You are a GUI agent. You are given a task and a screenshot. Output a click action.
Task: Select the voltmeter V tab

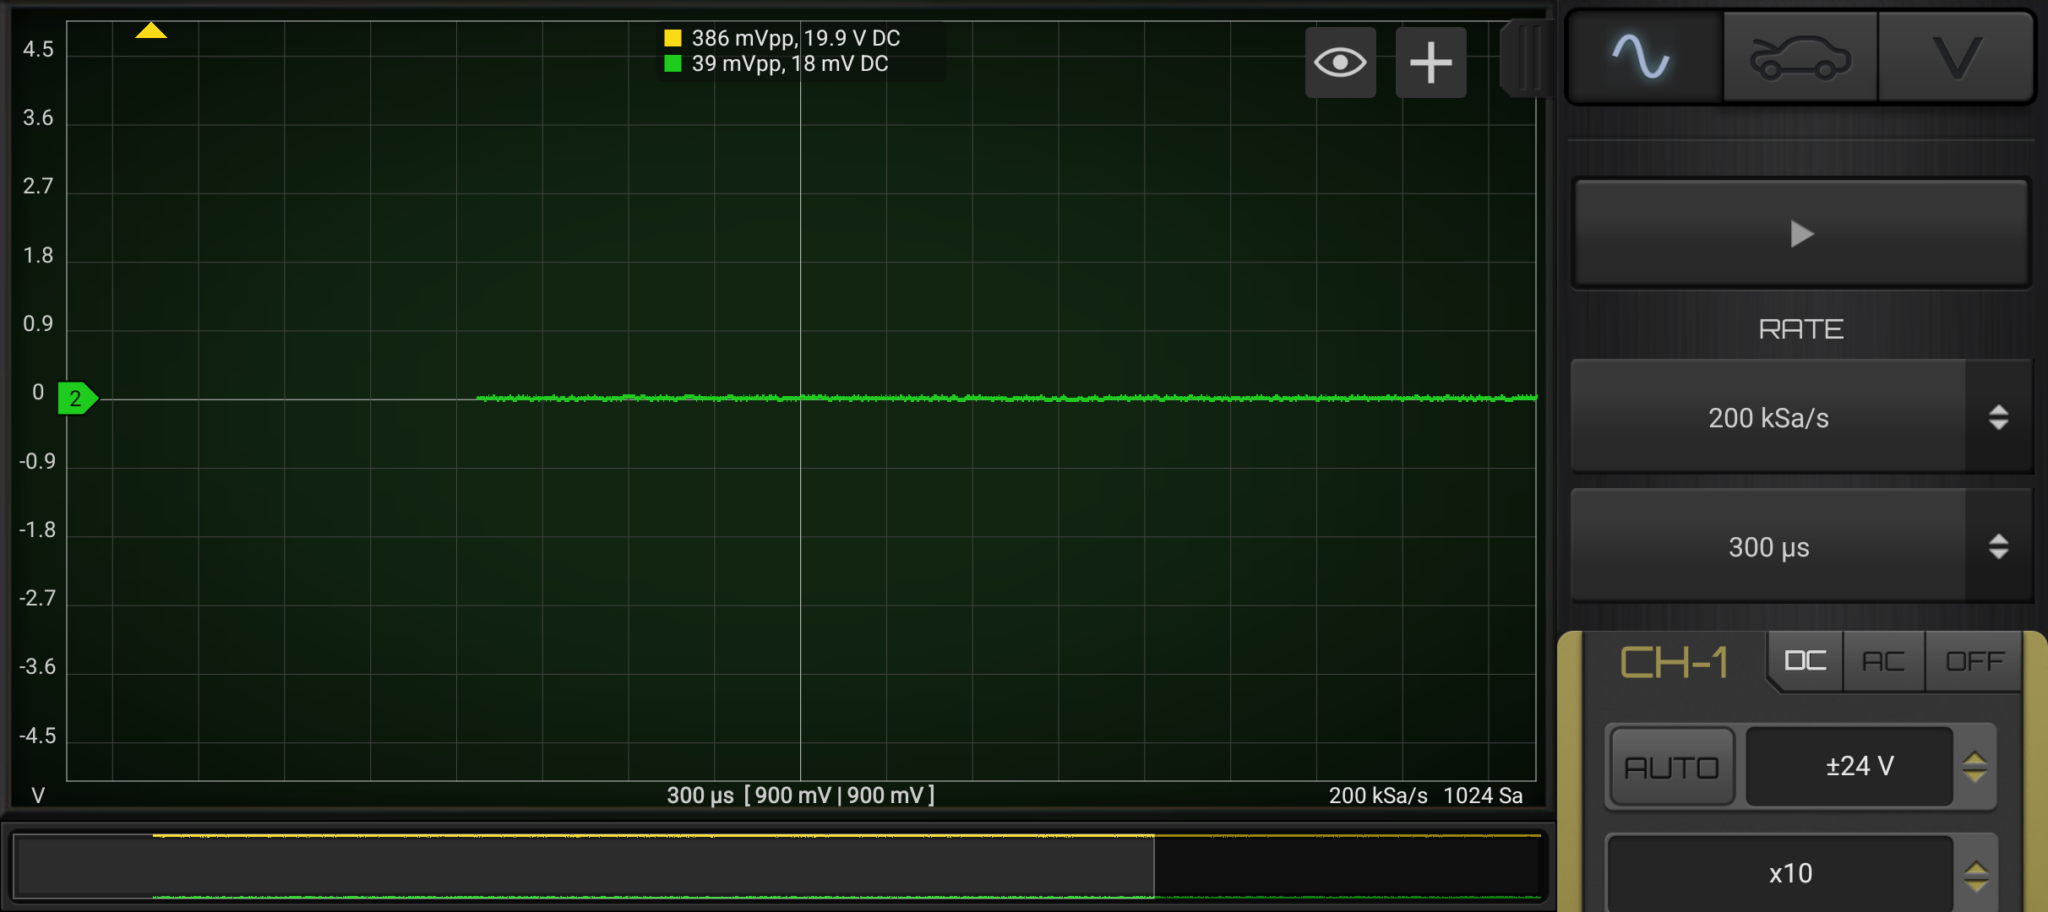pyautogui.click(x=1955, y=57)
